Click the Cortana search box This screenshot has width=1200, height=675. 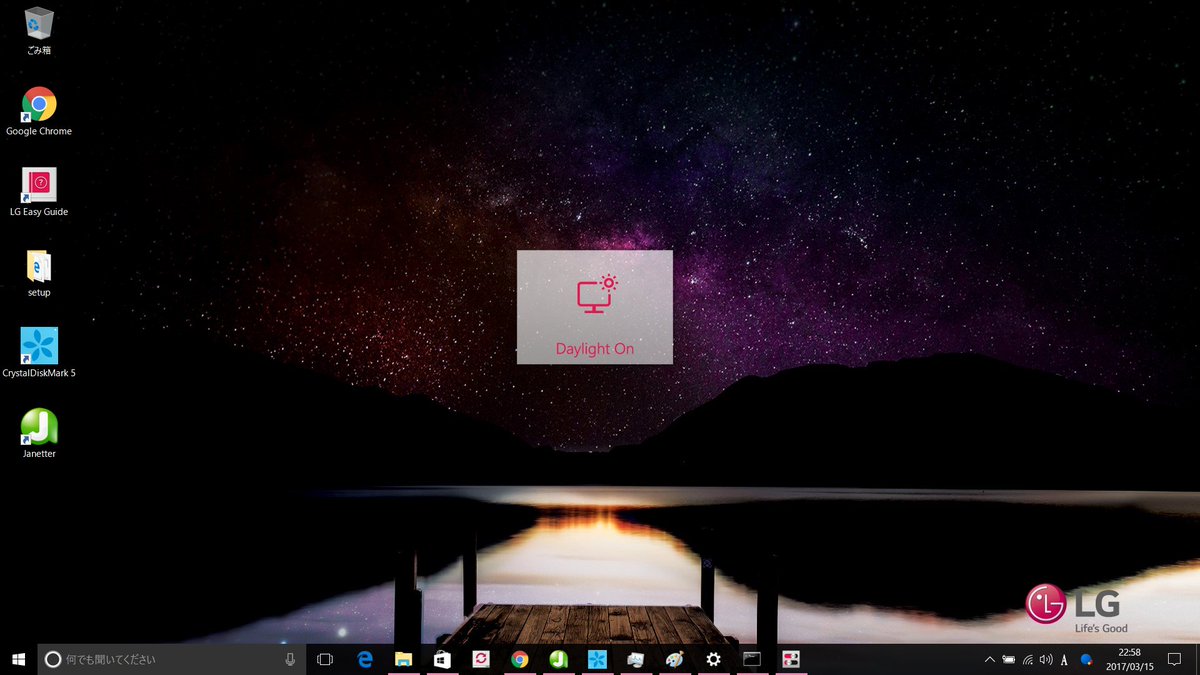[x=171, y=659]
